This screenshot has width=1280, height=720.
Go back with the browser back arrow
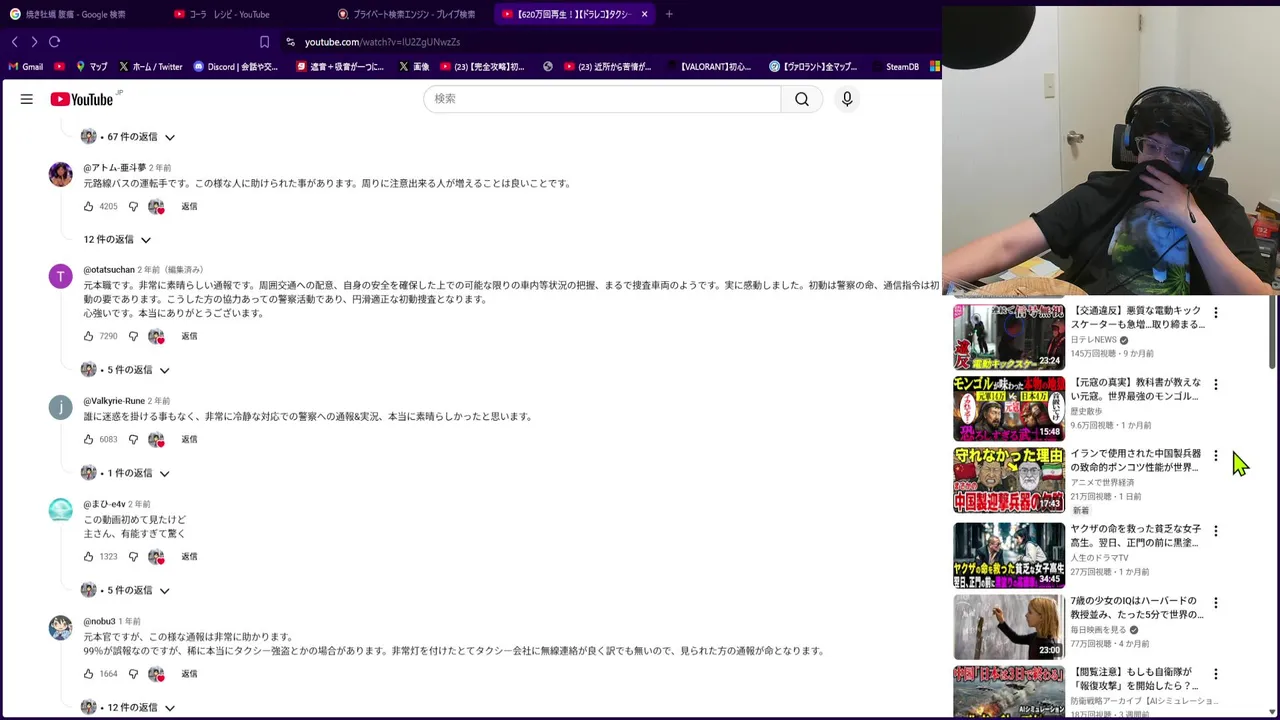(15, 42)
